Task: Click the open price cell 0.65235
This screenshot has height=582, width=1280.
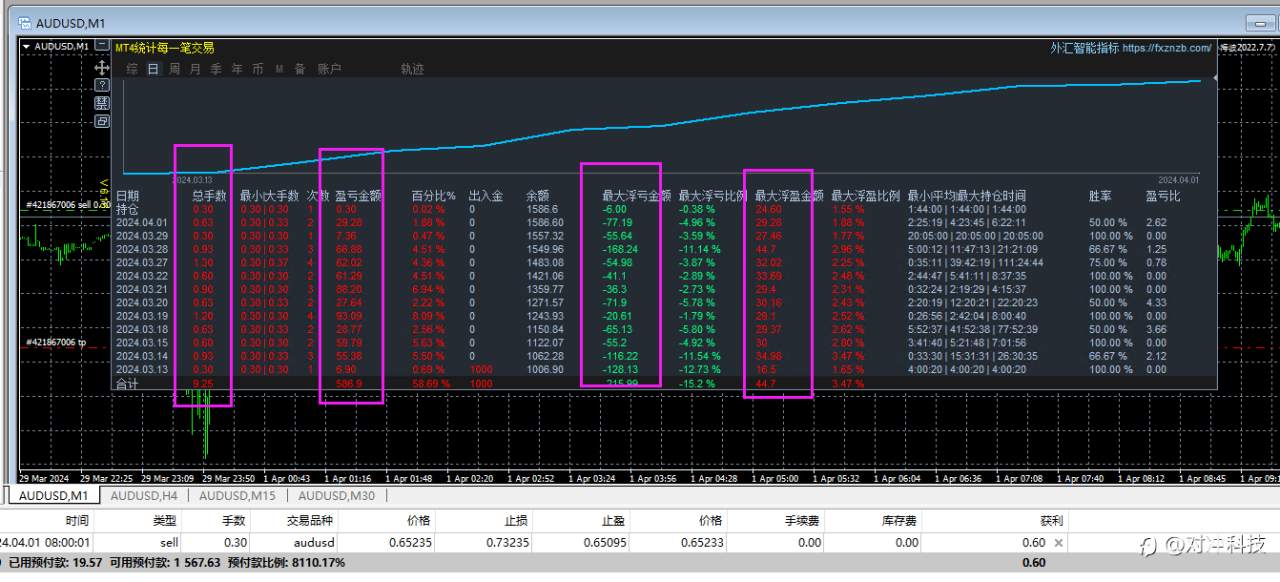Action: coord(410,542)
